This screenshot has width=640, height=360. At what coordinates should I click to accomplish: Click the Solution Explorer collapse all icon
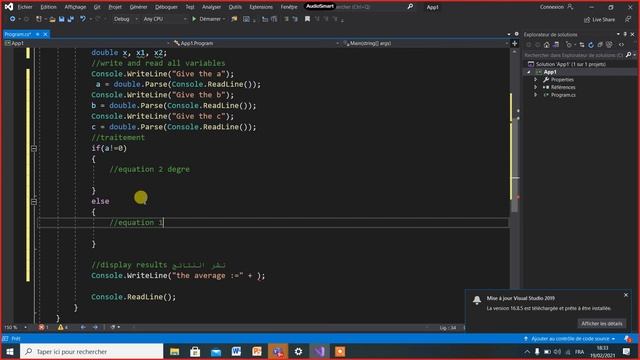pyautogui.click(x=600, y=45)
